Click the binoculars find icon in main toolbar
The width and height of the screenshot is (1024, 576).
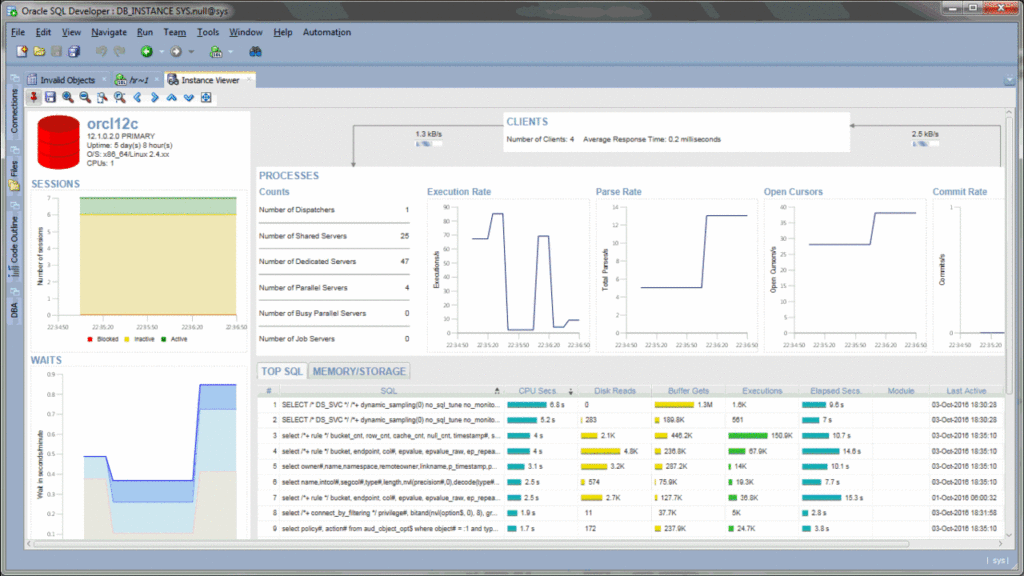(x=255, y=51)
